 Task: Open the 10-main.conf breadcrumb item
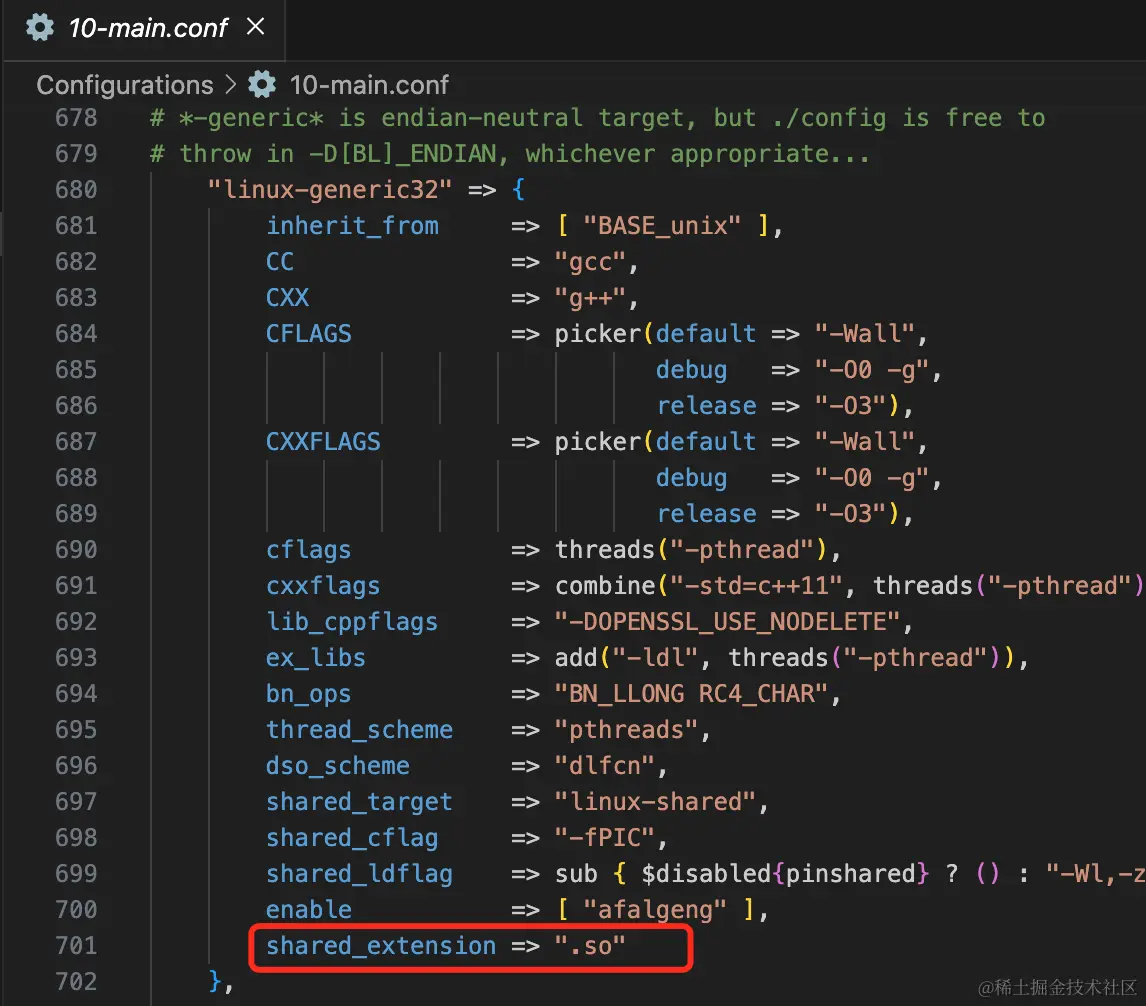tap(369, 85)
